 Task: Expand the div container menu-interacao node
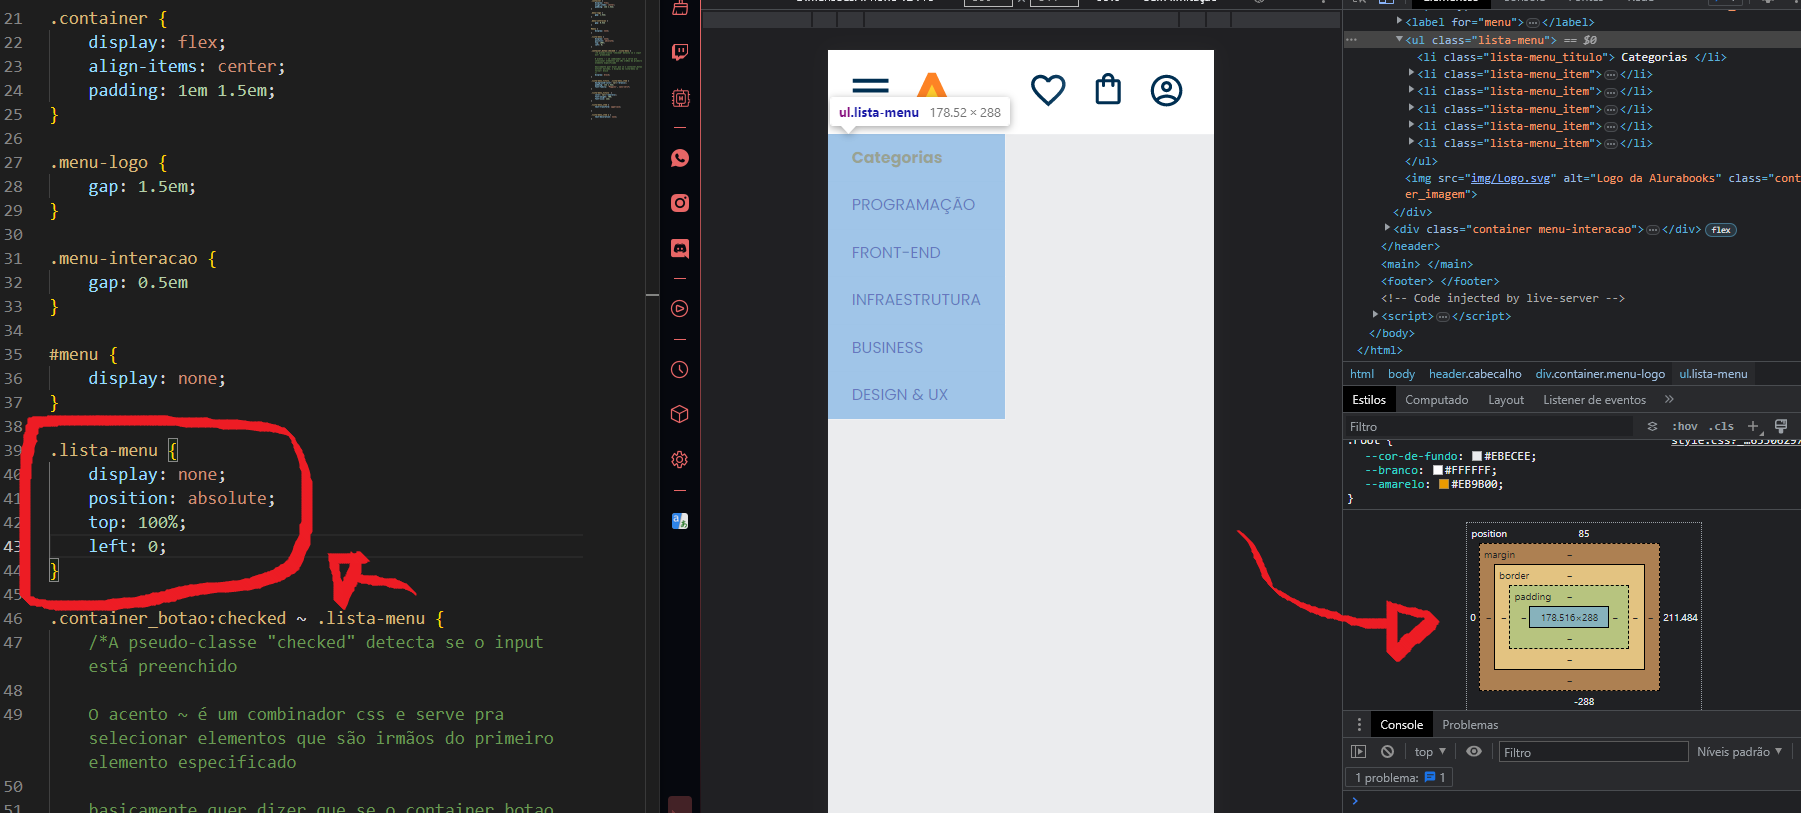pos(1387,228)
